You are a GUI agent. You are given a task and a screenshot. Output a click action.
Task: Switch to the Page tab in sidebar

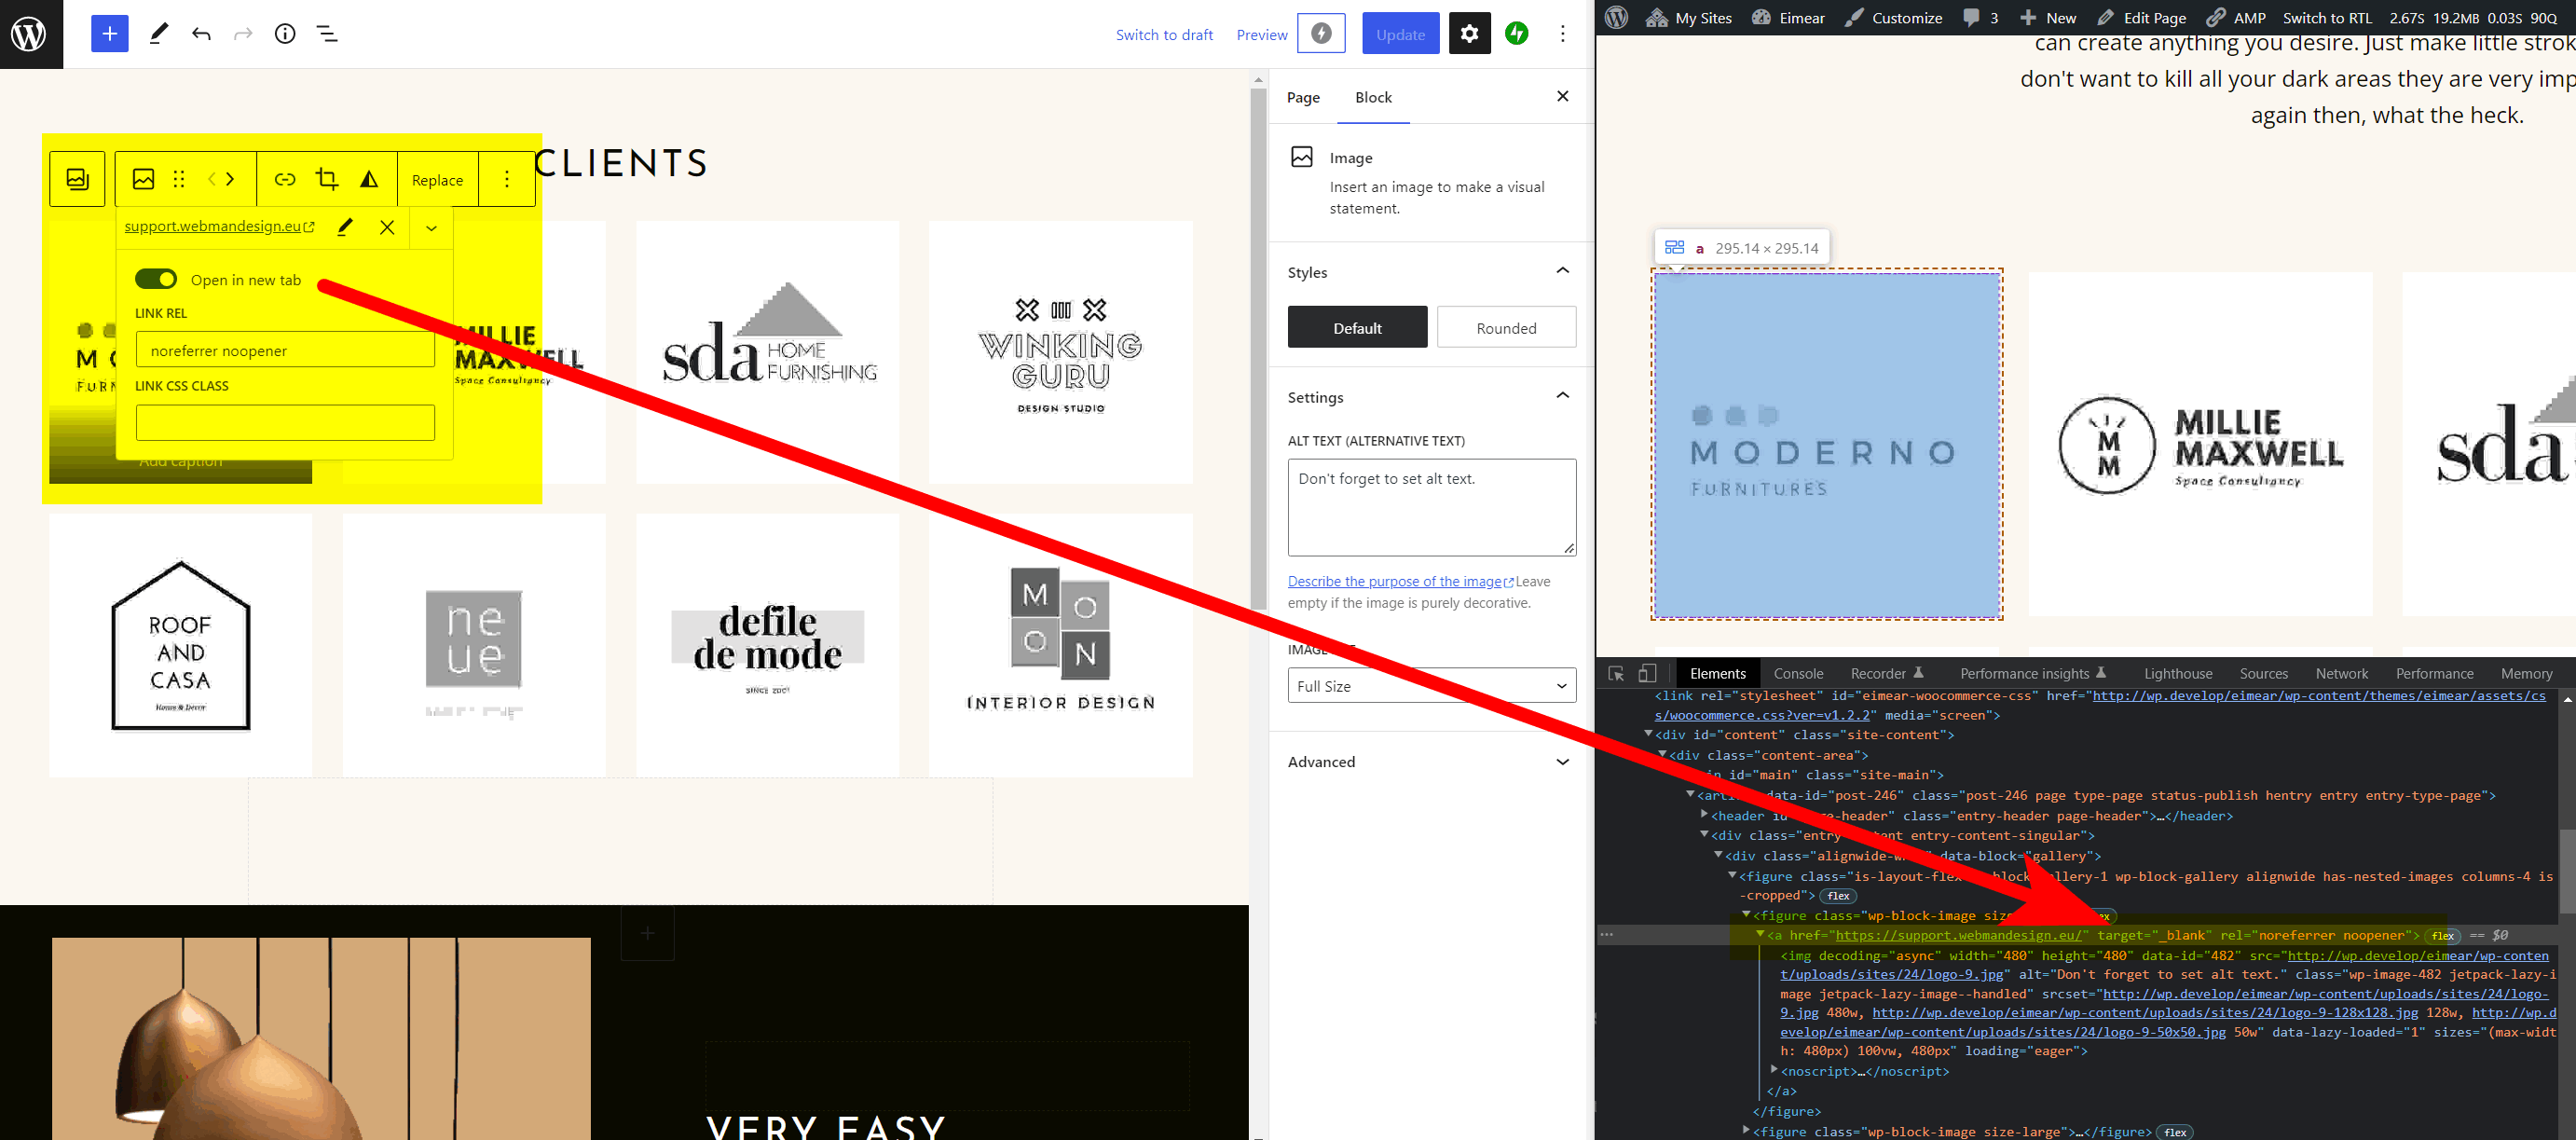[x=1302, y=97]
